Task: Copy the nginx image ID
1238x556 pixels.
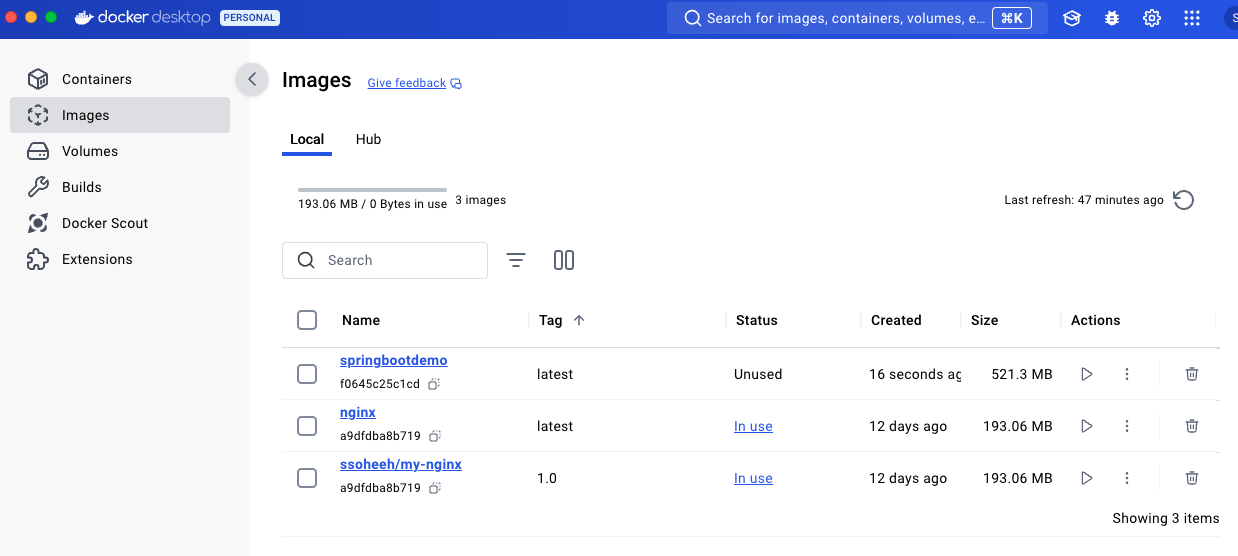Action: point(434,436)
